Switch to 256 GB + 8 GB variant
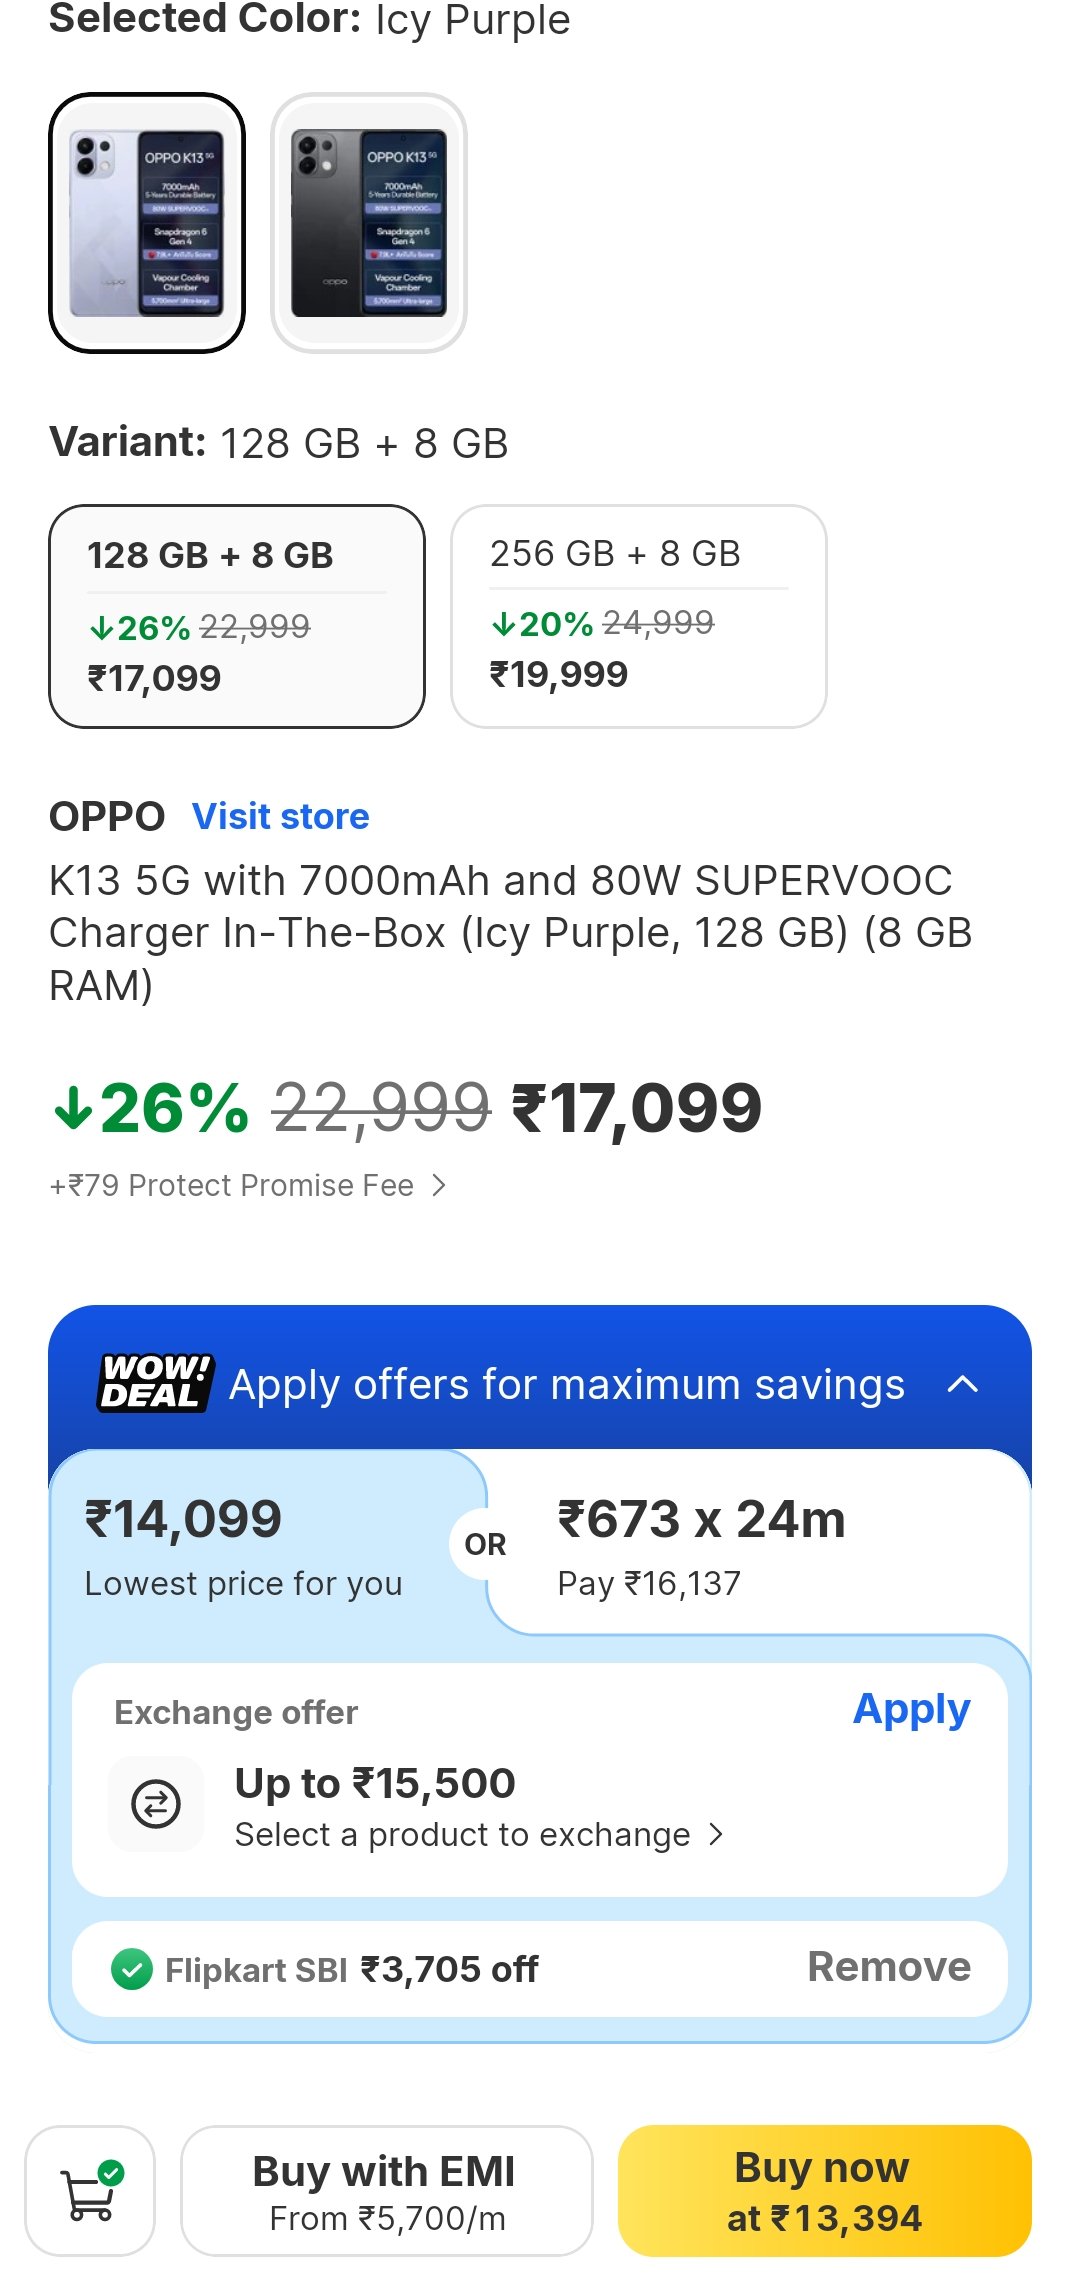Viewport: 1080px width, 2281px height. coord(638,616)
